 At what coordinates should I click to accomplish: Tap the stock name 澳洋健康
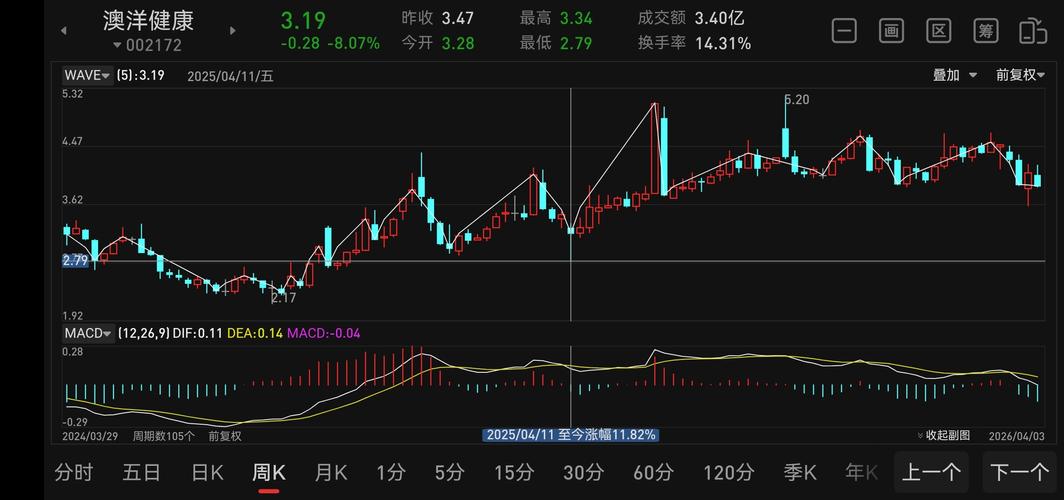tap(149, 20)
